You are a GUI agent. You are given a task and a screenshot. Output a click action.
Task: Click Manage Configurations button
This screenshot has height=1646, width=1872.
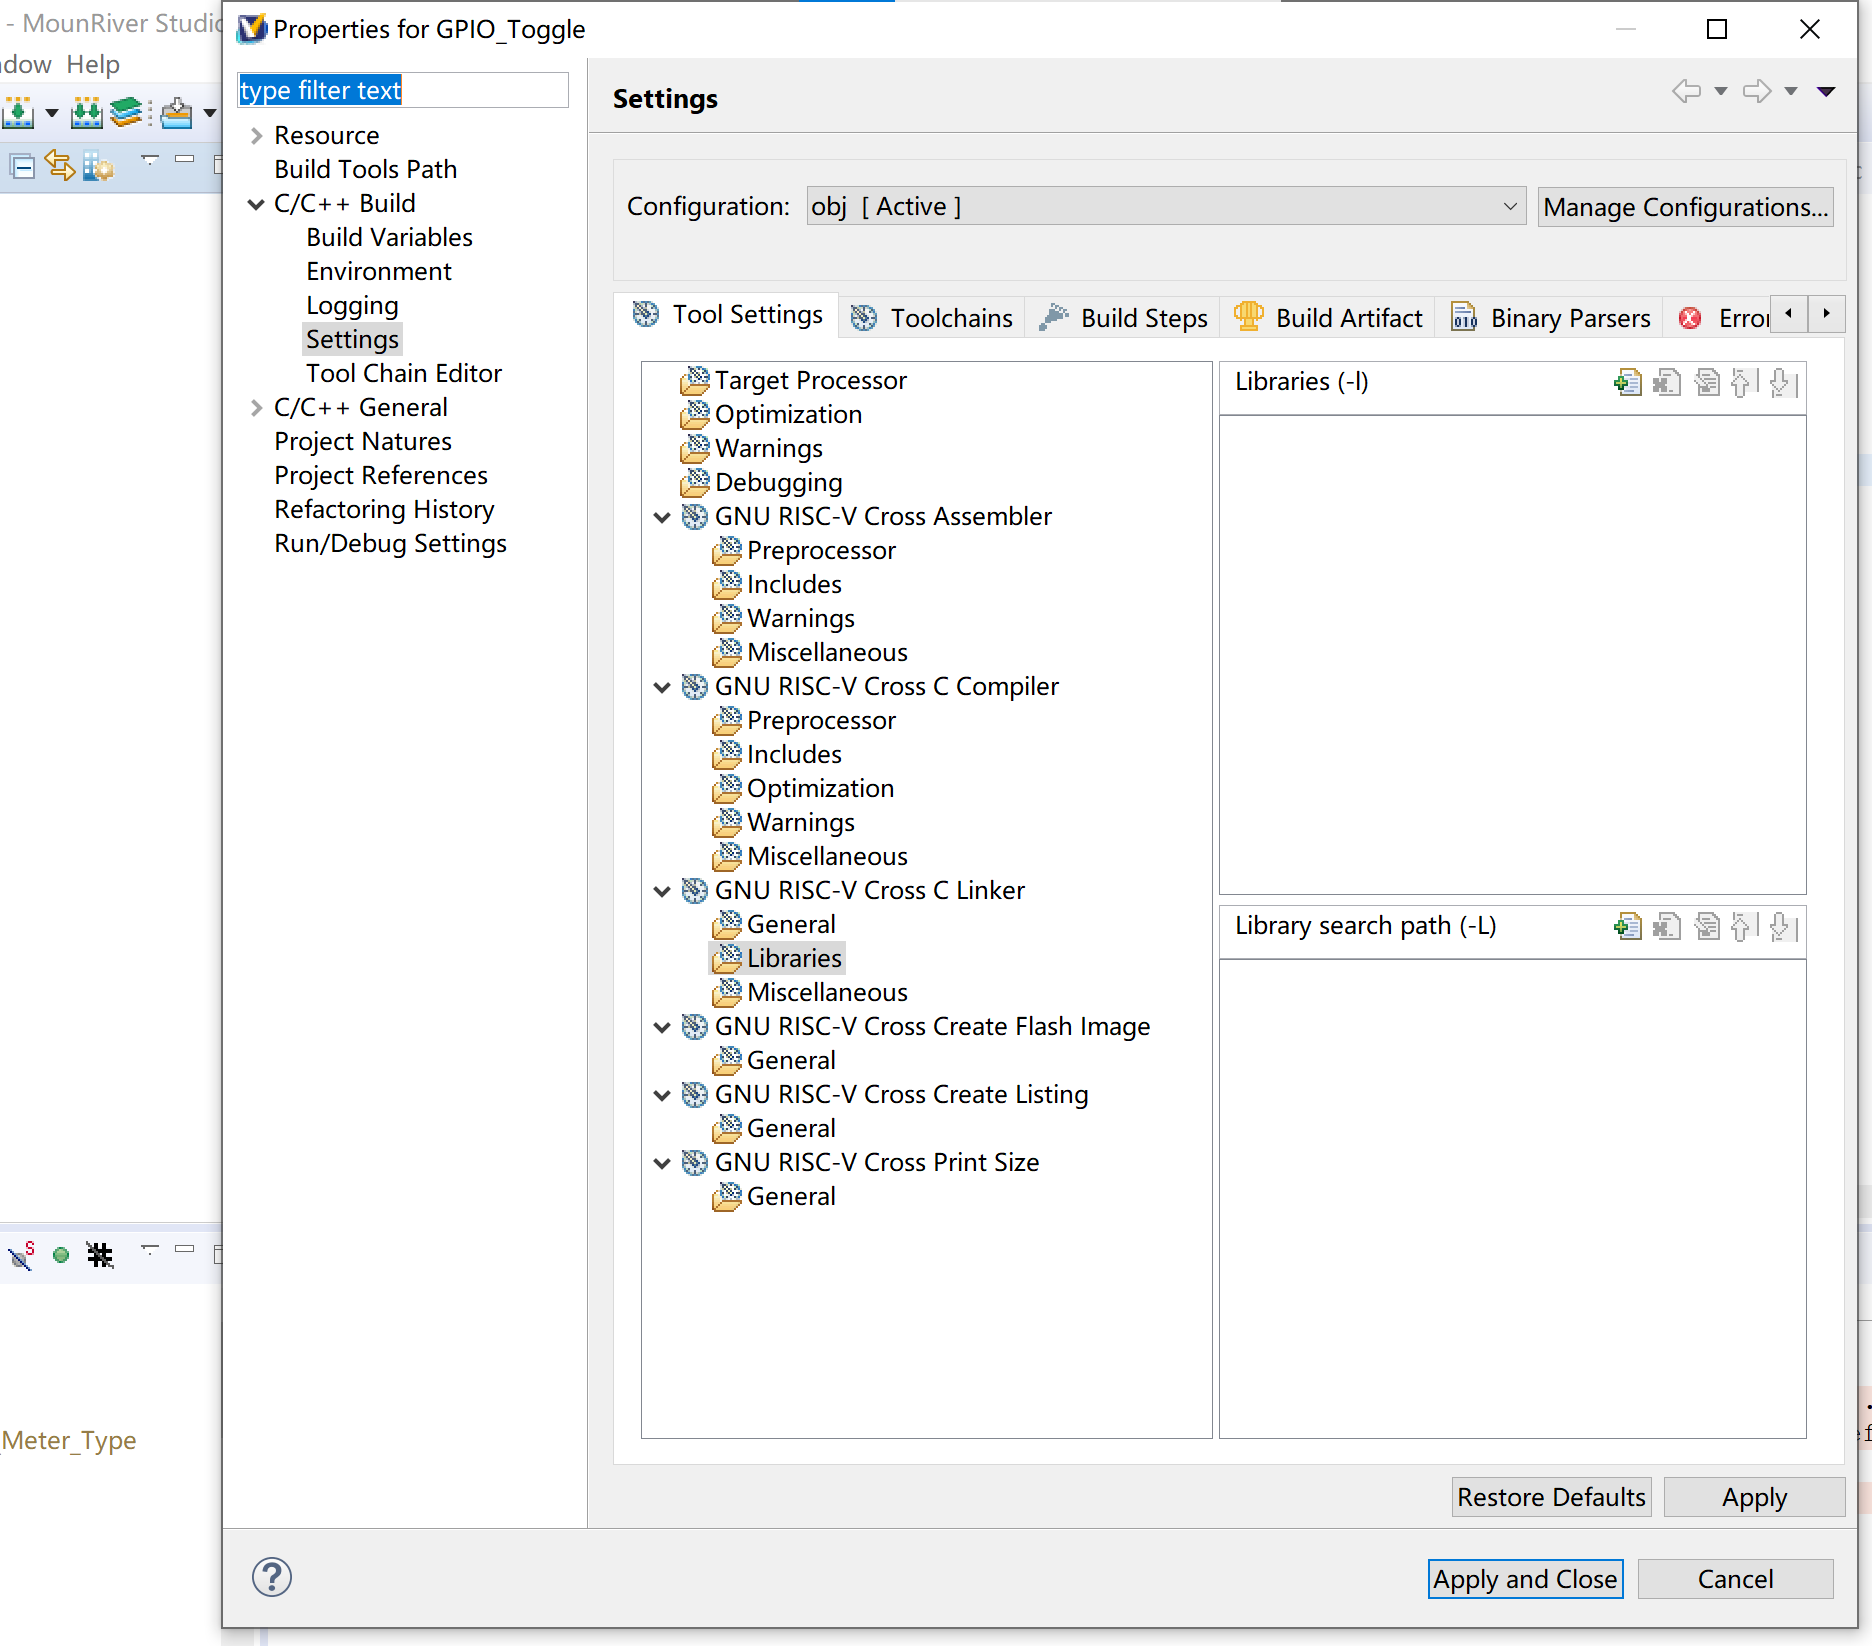1686,207
